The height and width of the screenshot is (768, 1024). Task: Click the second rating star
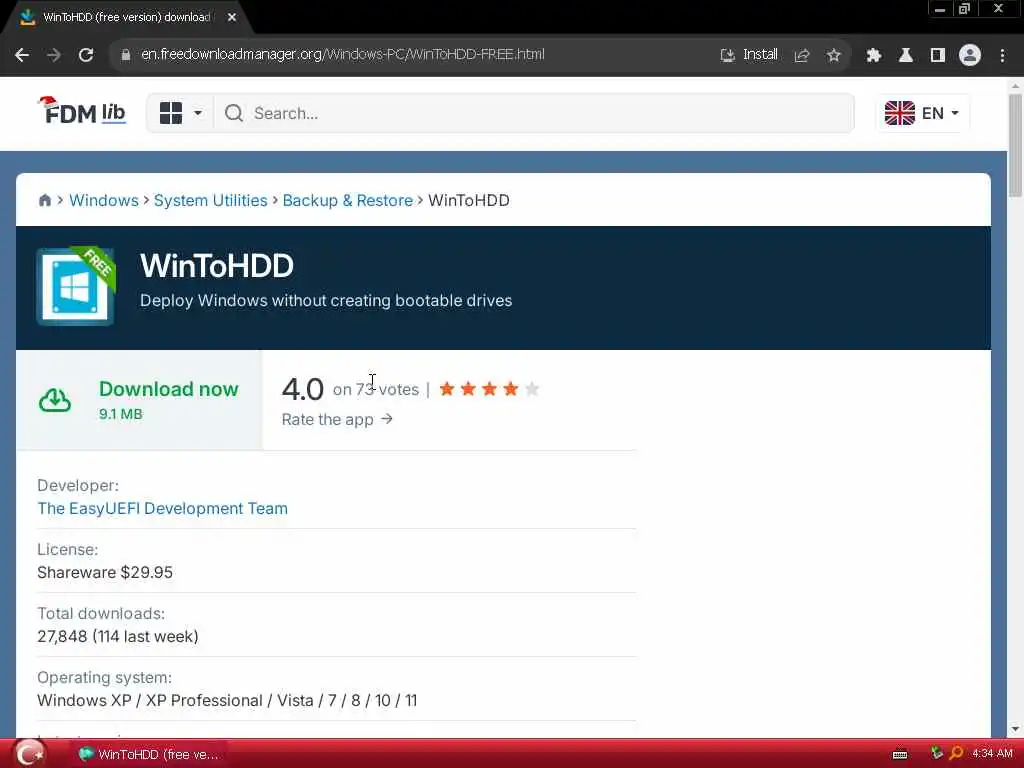(468, 389)
